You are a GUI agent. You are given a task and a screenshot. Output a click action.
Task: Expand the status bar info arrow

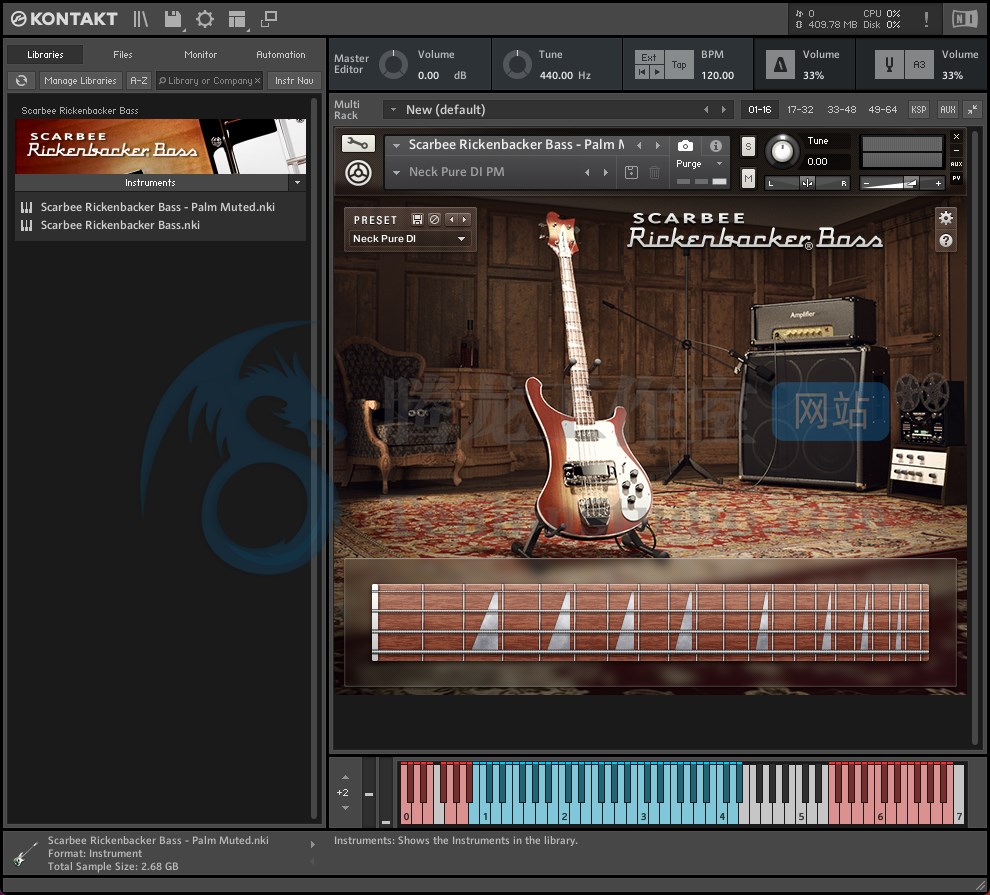coord(313,845)
